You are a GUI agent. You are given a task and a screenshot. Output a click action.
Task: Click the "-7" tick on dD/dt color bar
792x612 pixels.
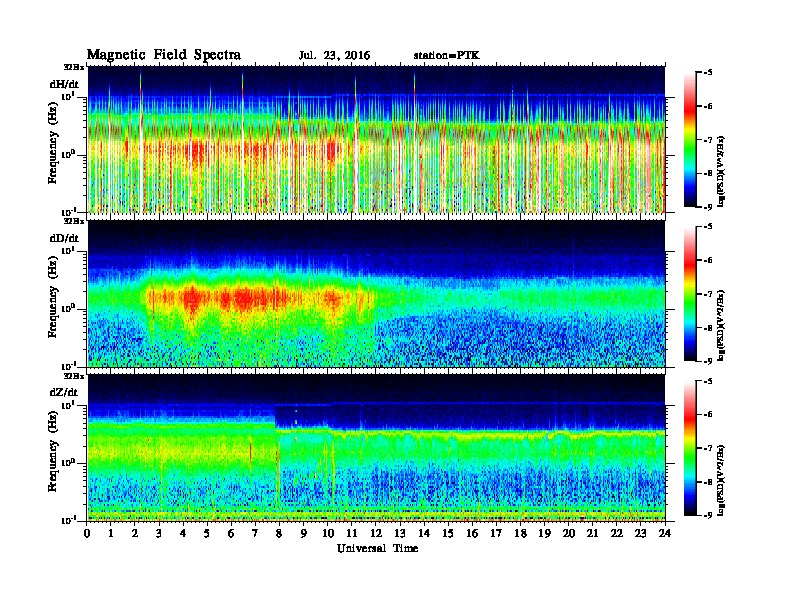(x=708, y=294)
